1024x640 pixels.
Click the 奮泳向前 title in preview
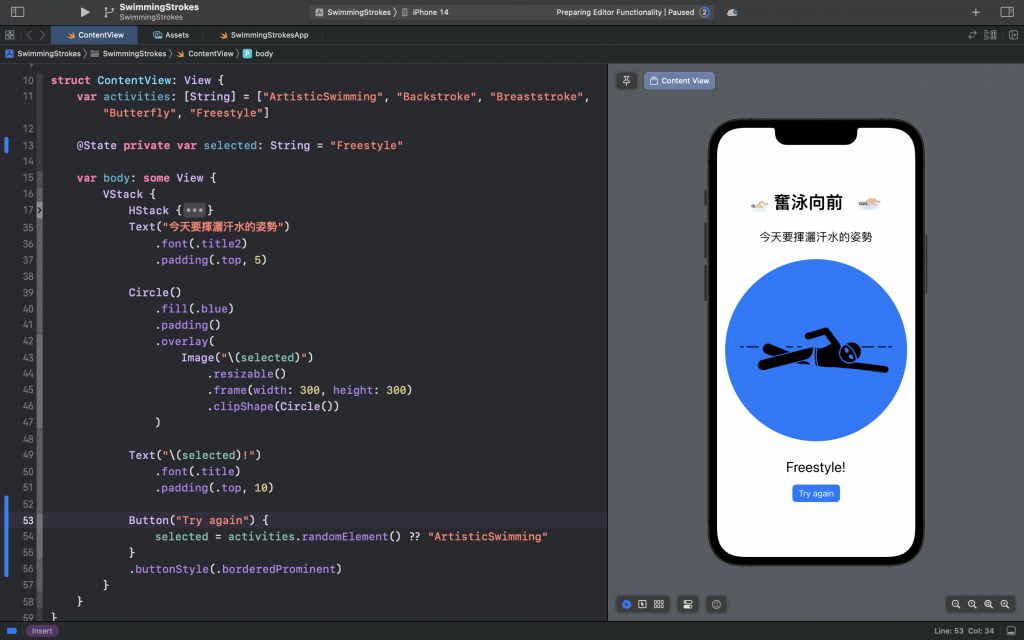coord(808,202)
